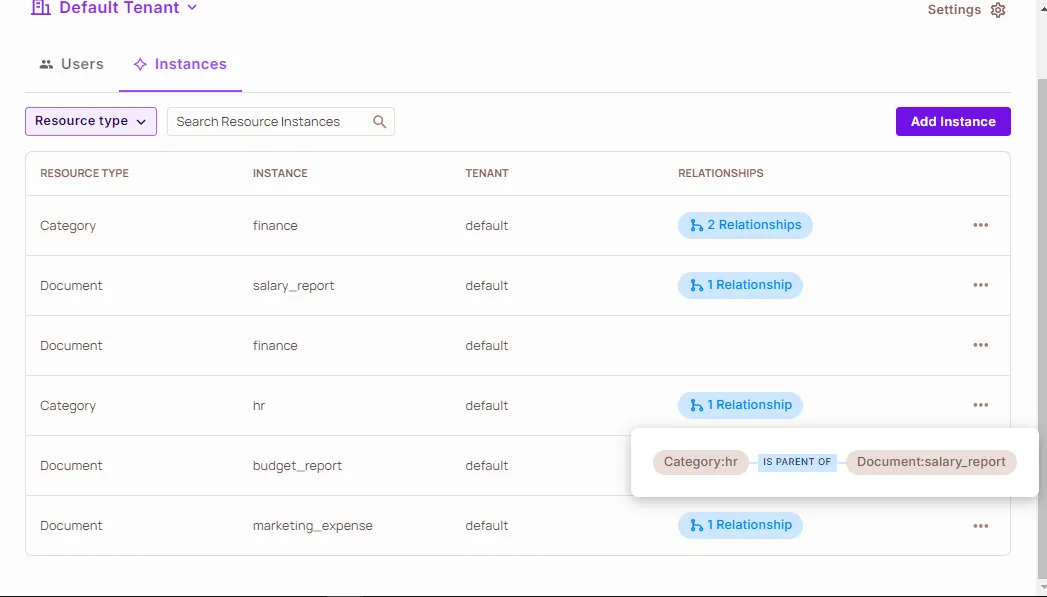Switch to the Users tab
Viewport: 1047px width, 597px height.
click(x=71, y=64)
